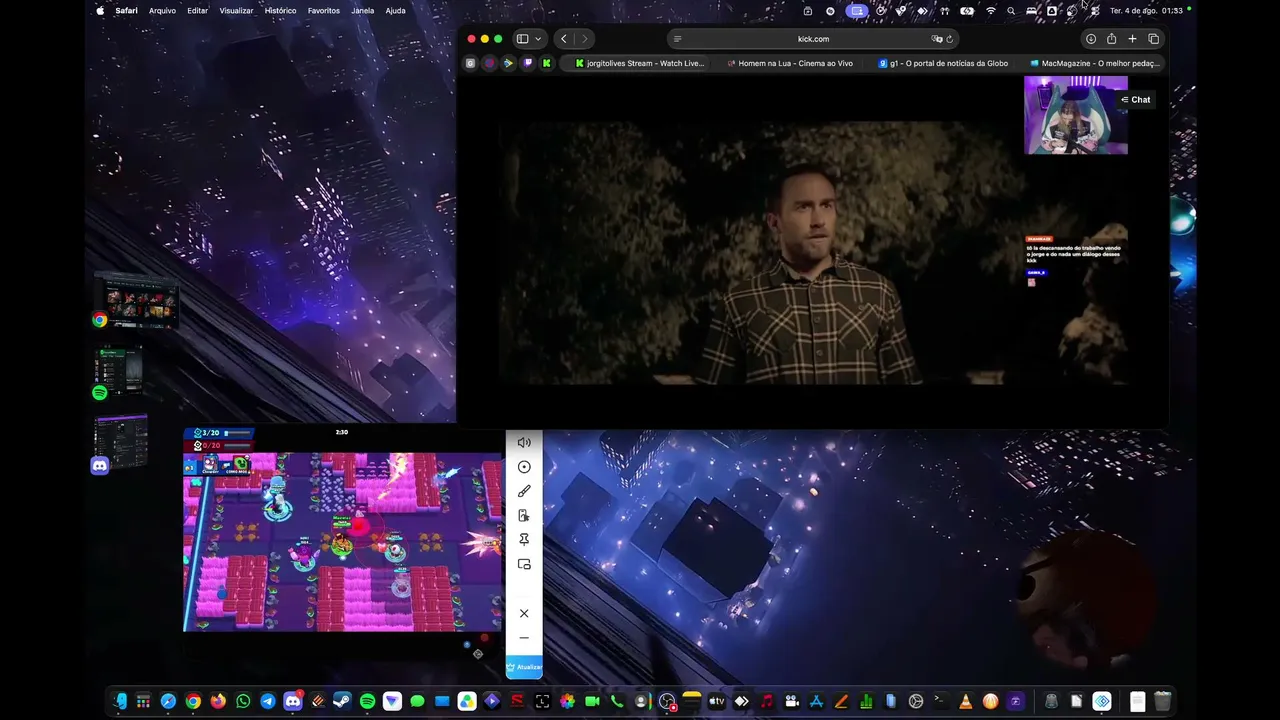The width and height of the screenshot is (1280, 720).
Task: Open the Trash in the dock
Action: pyautogui.click(x=1162, y=701)
